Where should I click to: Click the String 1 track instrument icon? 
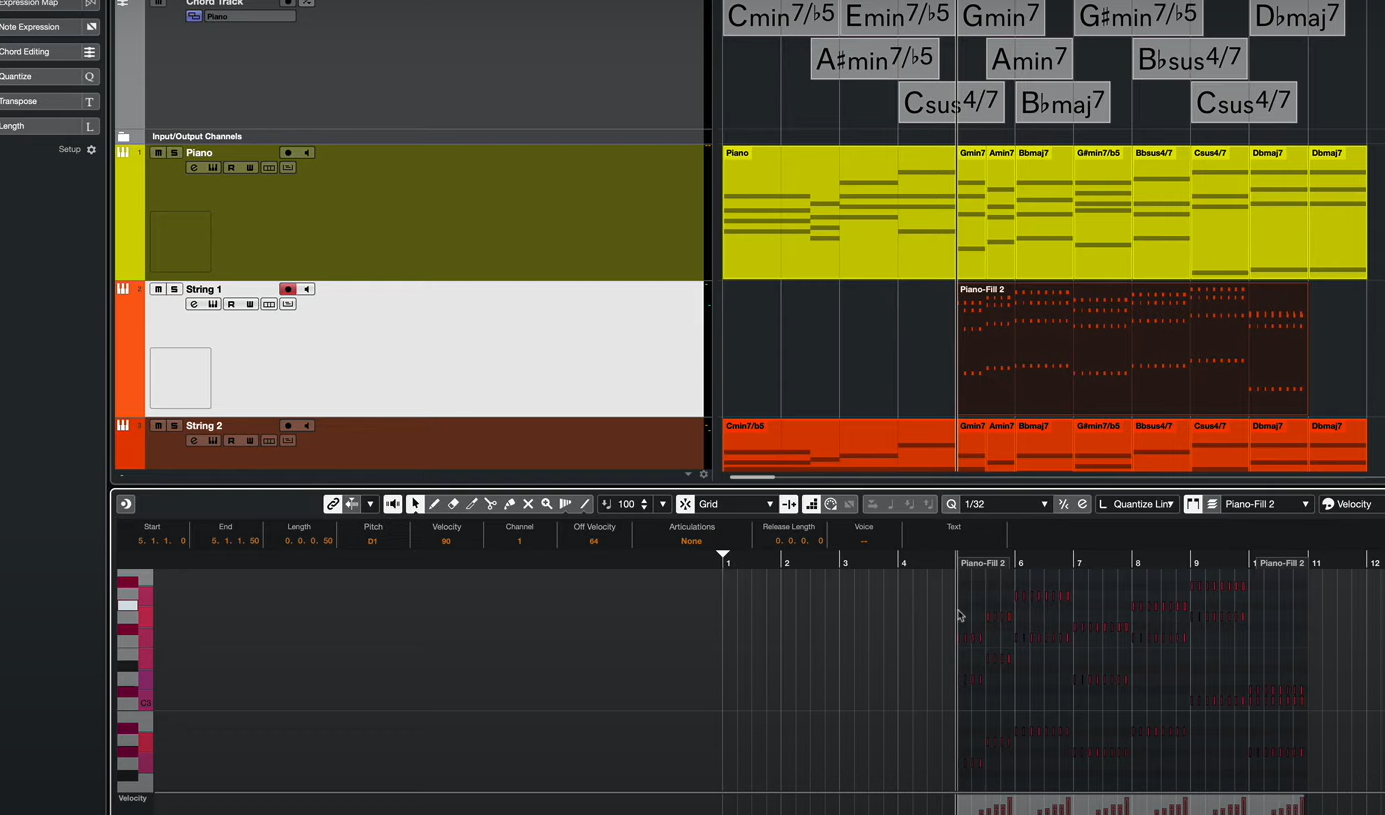123,289
